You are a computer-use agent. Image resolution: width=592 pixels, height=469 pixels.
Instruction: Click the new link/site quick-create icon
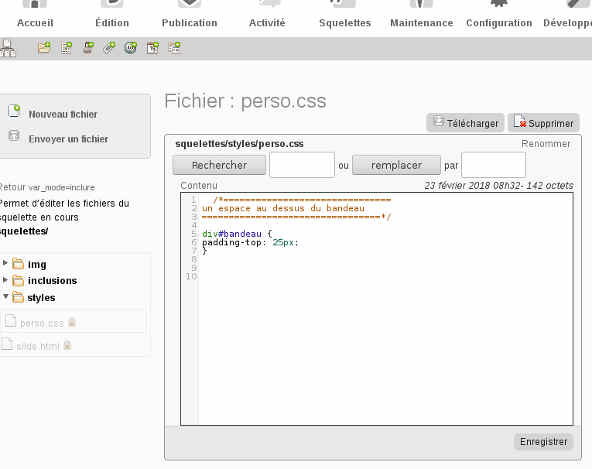(x=110, y=48)
